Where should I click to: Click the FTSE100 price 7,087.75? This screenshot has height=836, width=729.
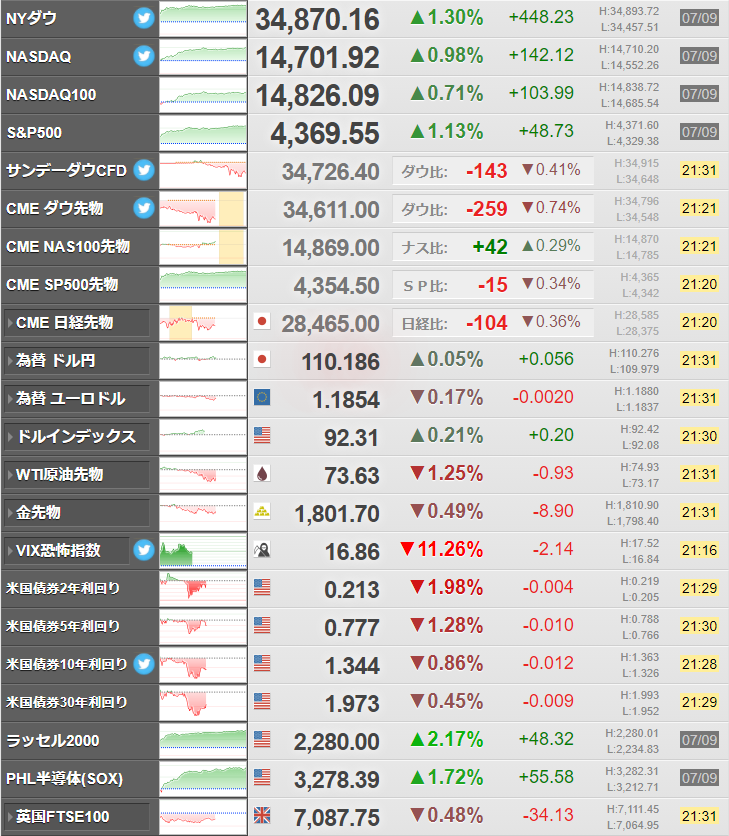337,818
